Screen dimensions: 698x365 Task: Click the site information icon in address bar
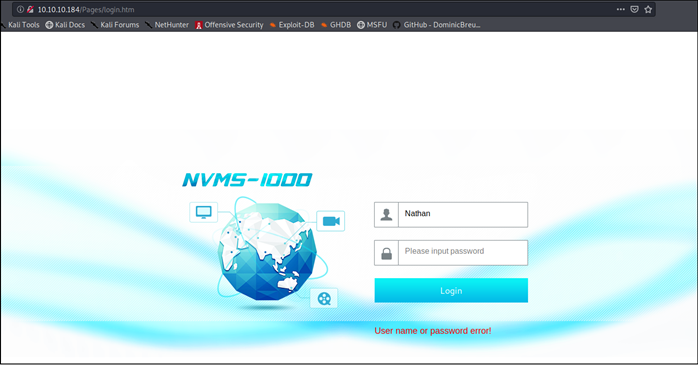click(x=20, y=9)
